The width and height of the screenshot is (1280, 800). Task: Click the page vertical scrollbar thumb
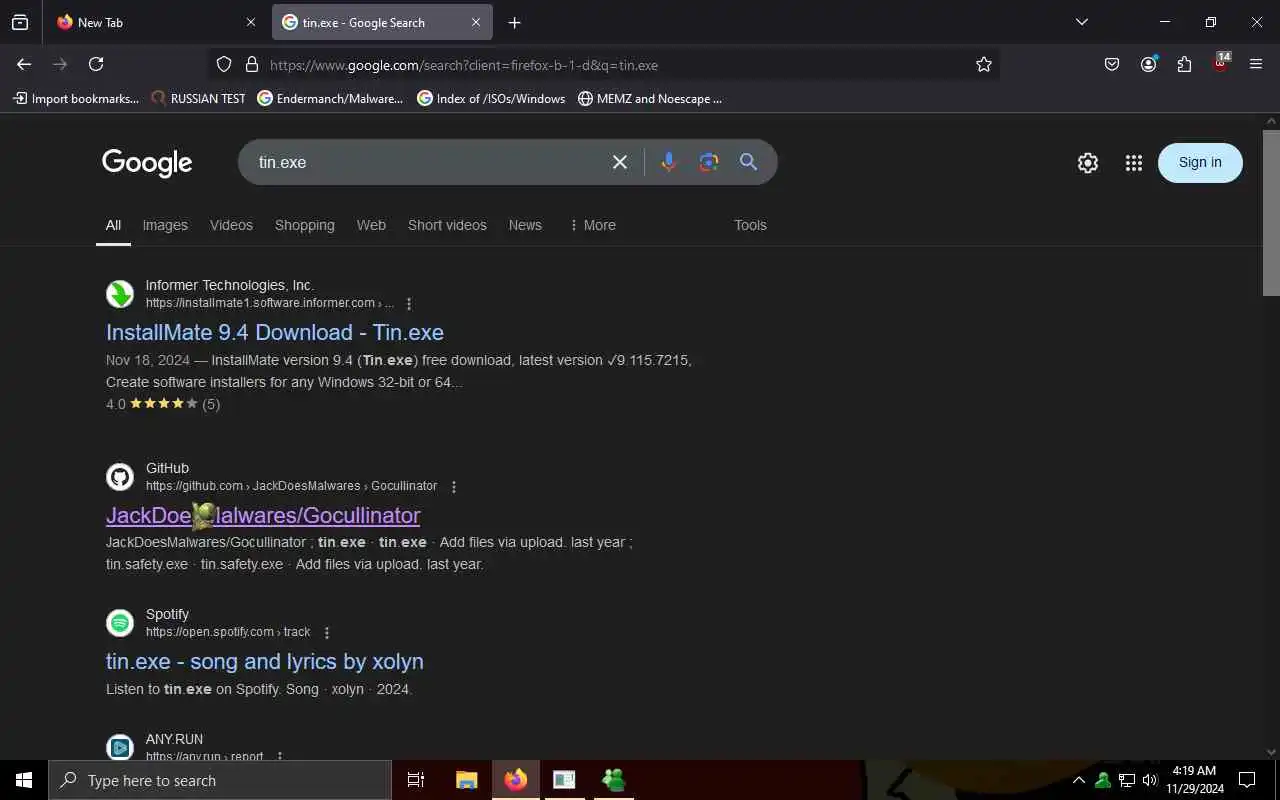[1271, 212]
